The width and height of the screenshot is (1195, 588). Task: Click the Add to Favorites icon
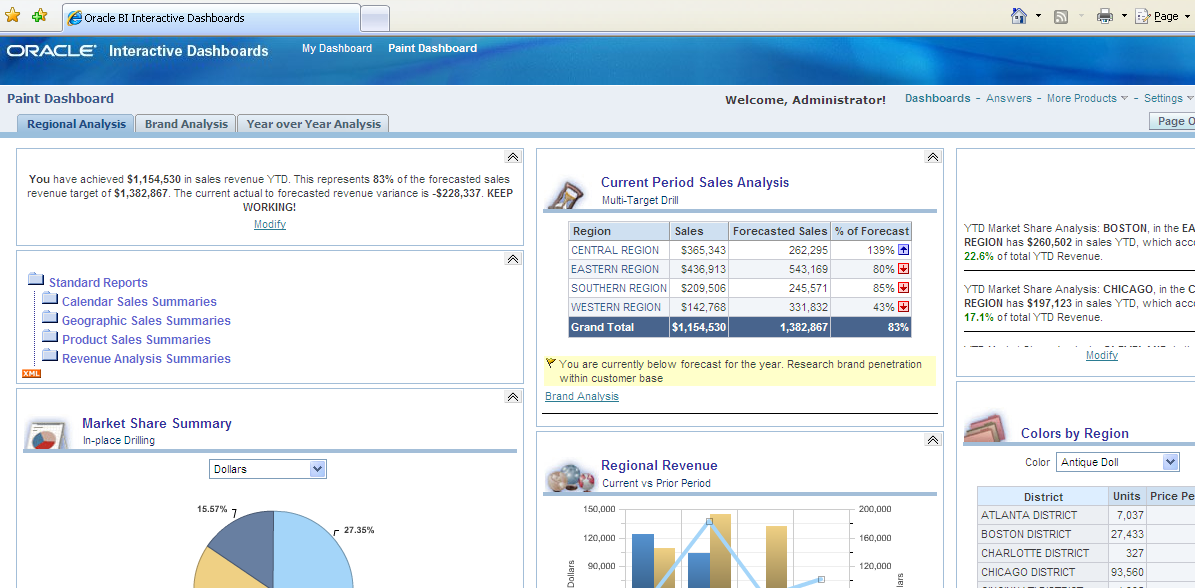click(x=40, y=15)
